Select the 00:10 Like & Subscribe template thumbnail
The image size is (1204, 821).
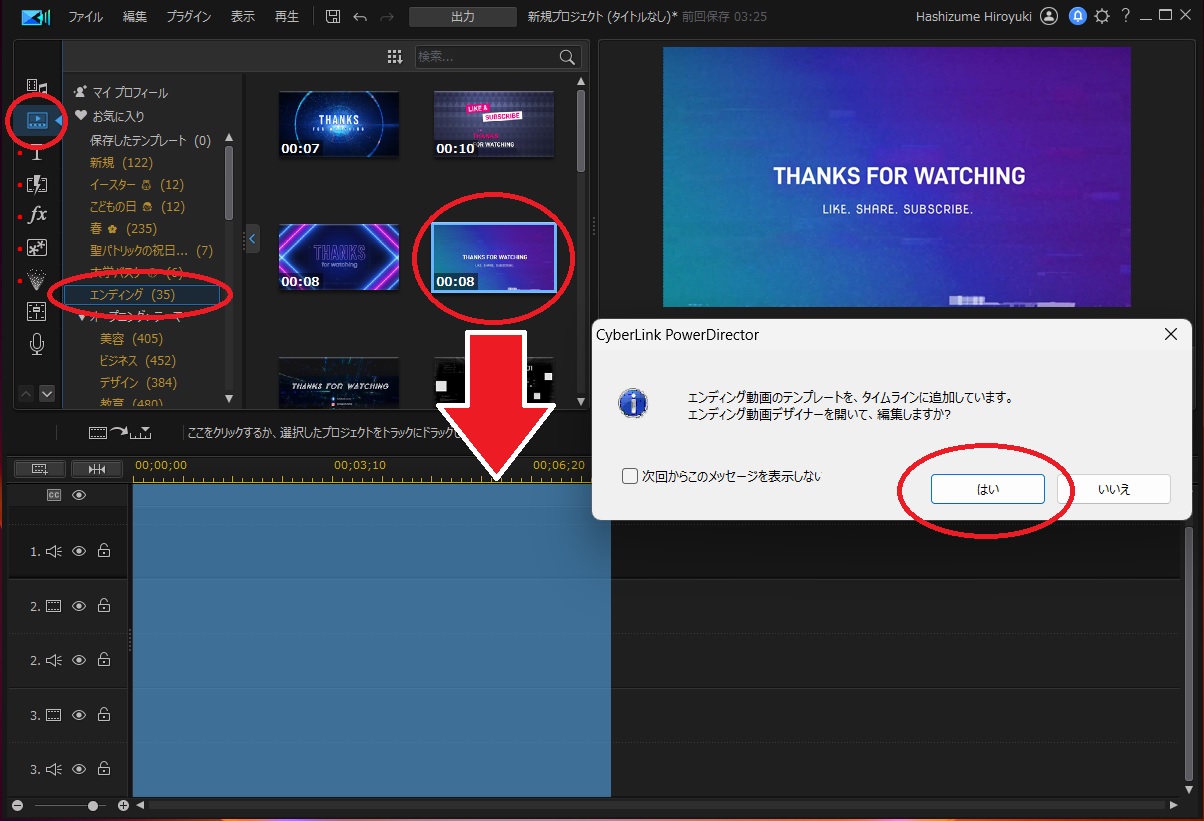point(494,124)
